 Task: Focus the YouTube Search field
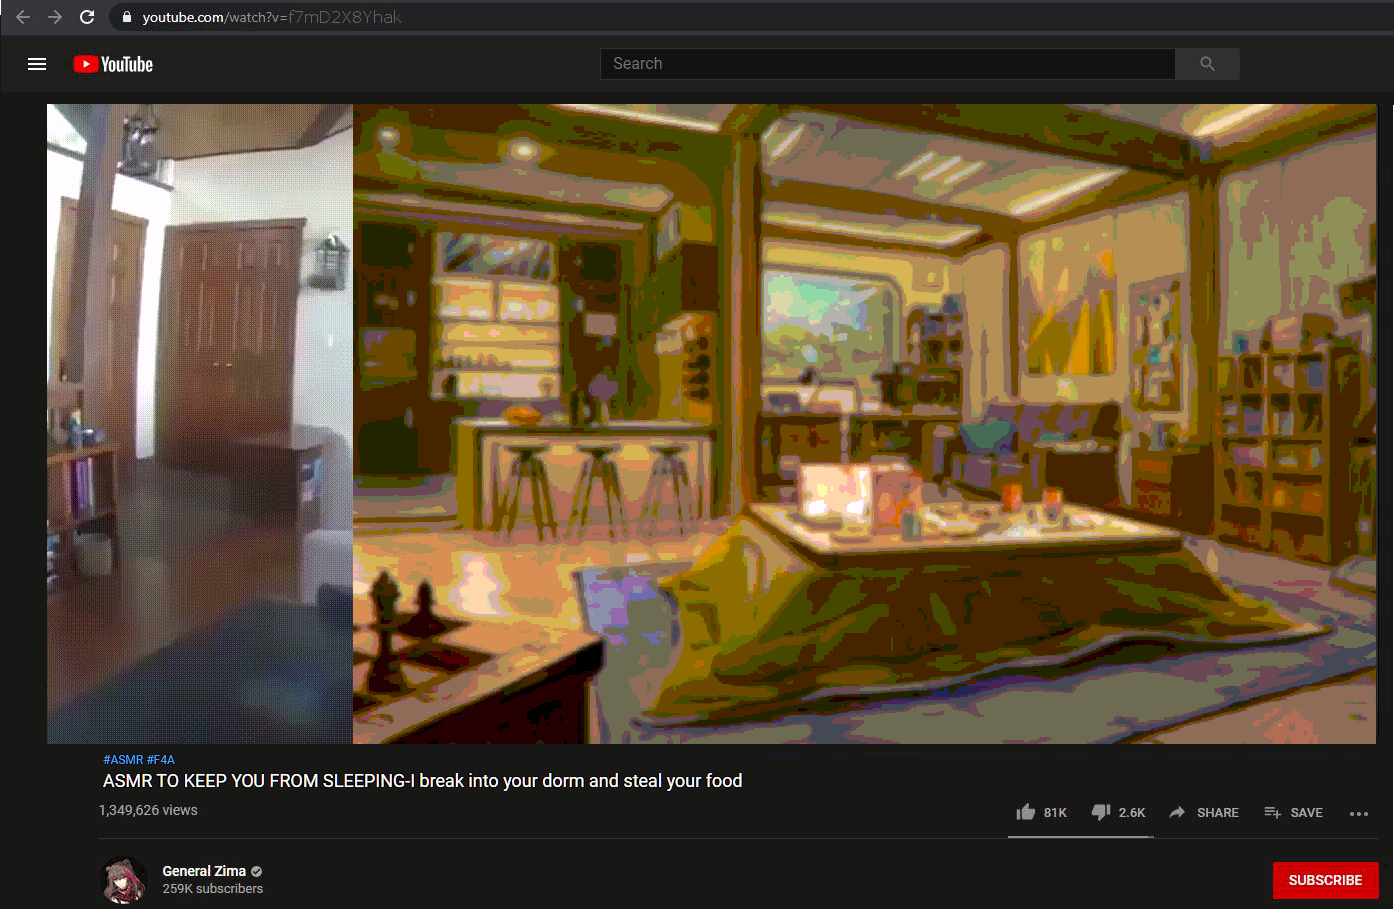(887, 64)
